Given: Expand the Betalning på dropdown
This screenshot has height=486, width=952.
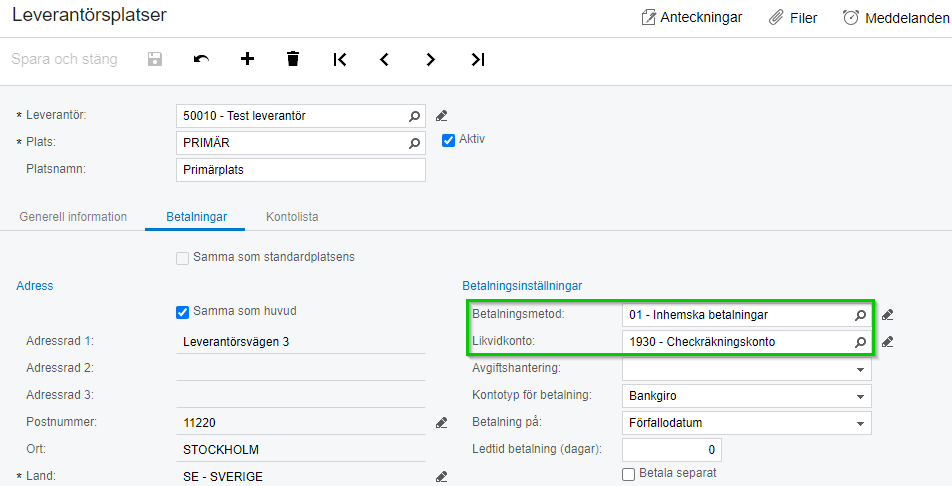Looking at the screenshot, I should 860,423.
